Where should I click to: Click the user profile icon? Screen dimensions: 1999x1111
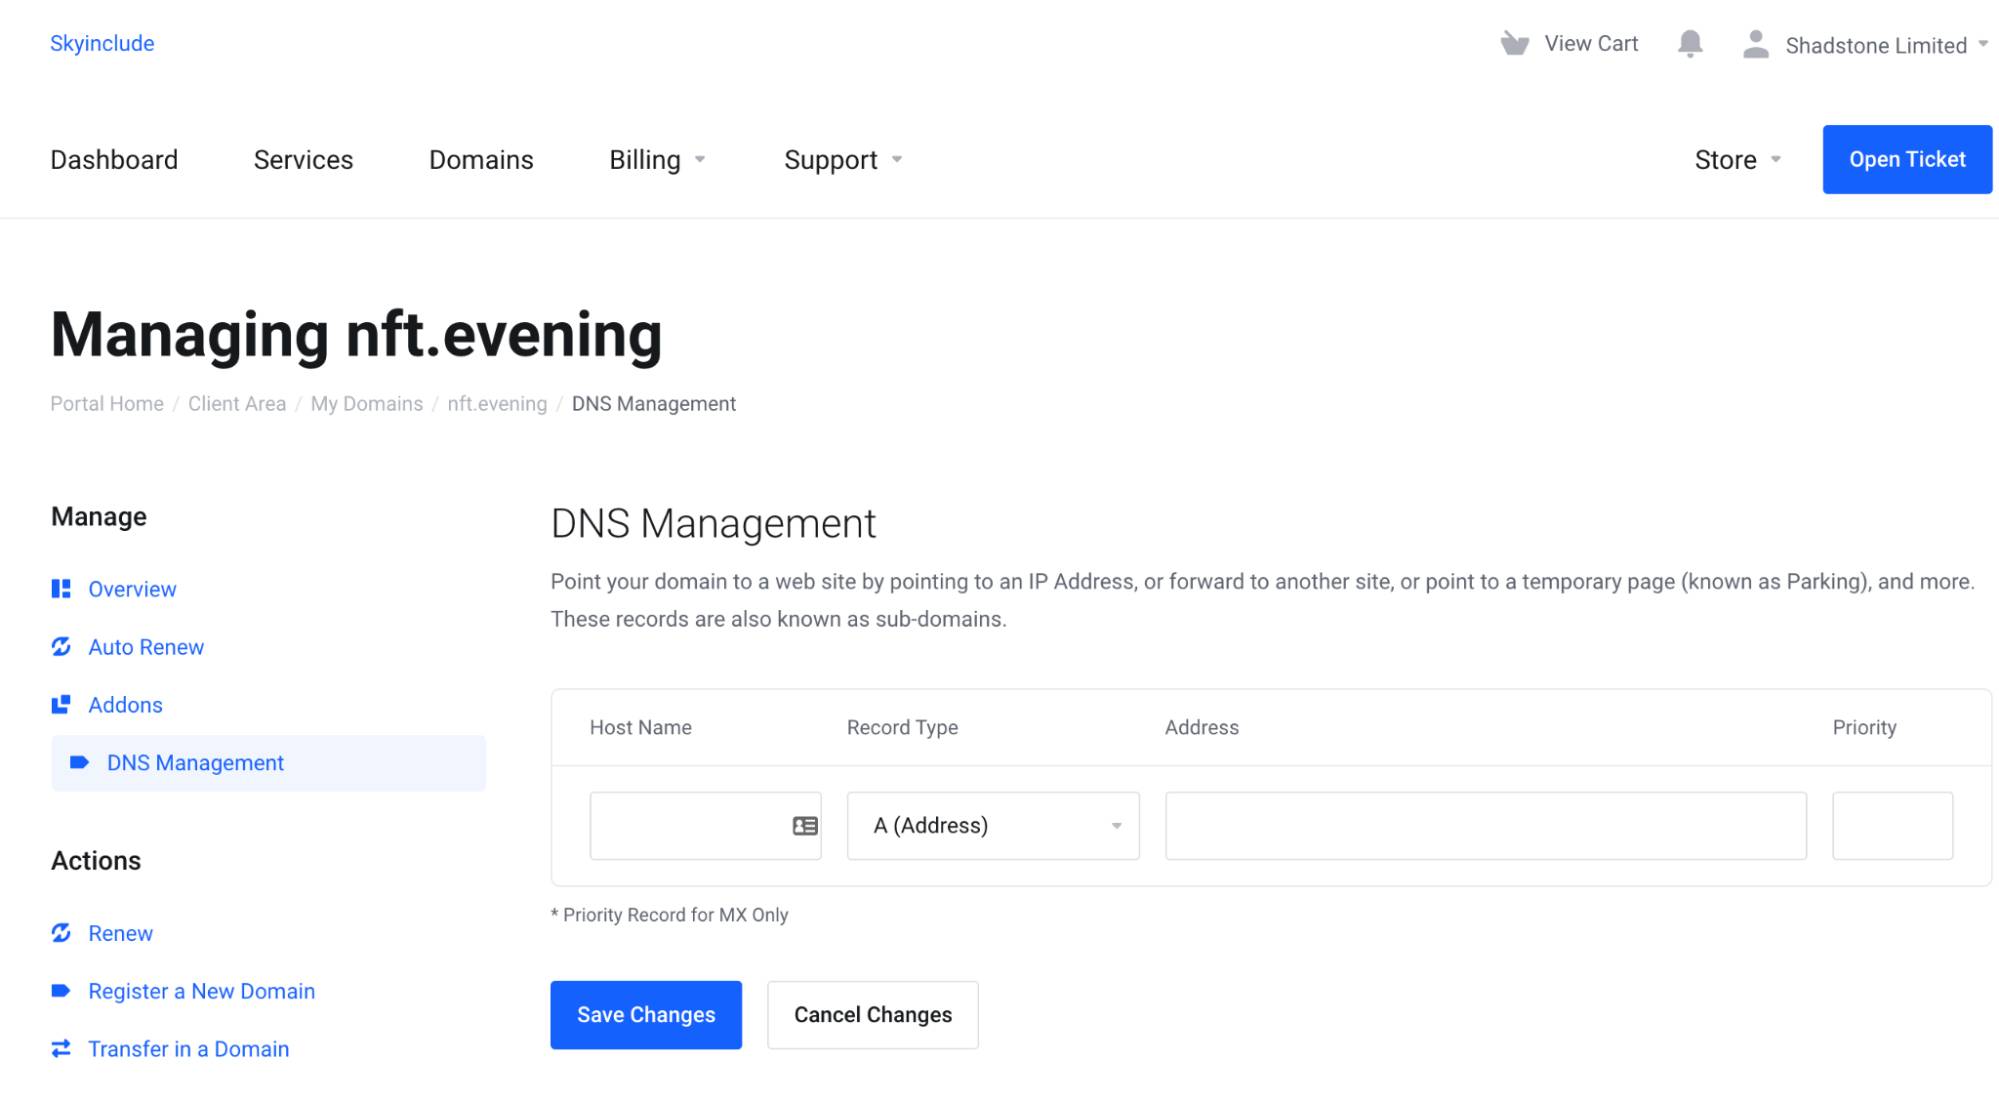tap(1754, 42)
